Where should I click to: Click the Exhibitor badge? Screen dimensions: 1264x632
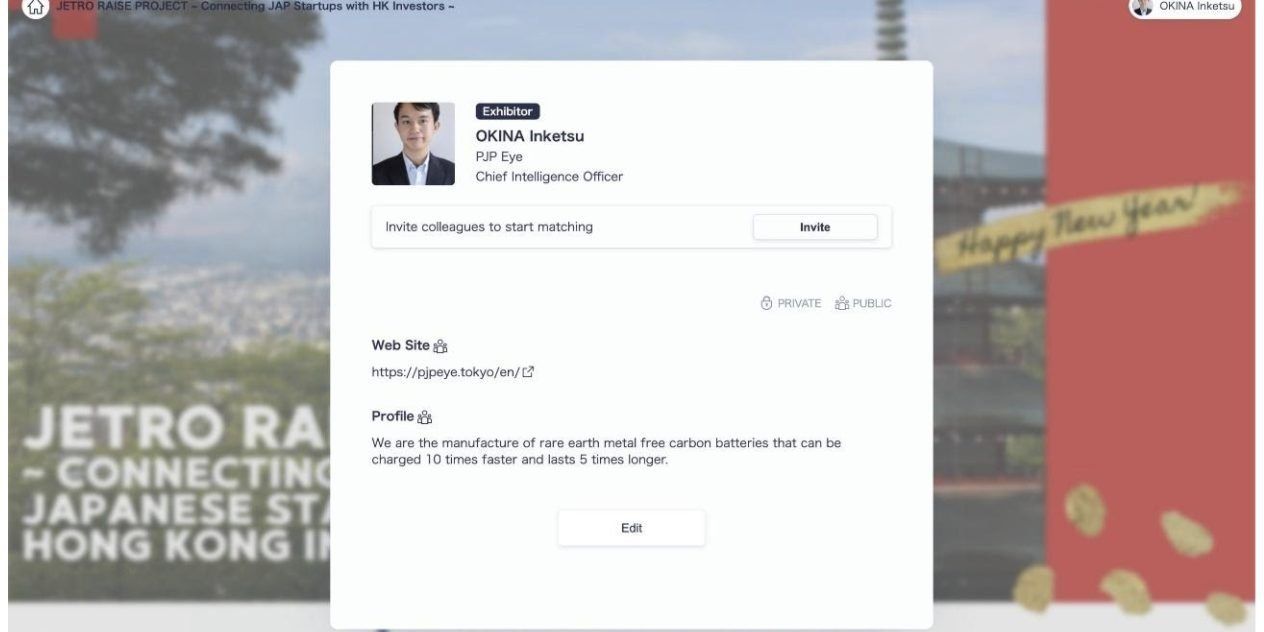click(508, 112)
